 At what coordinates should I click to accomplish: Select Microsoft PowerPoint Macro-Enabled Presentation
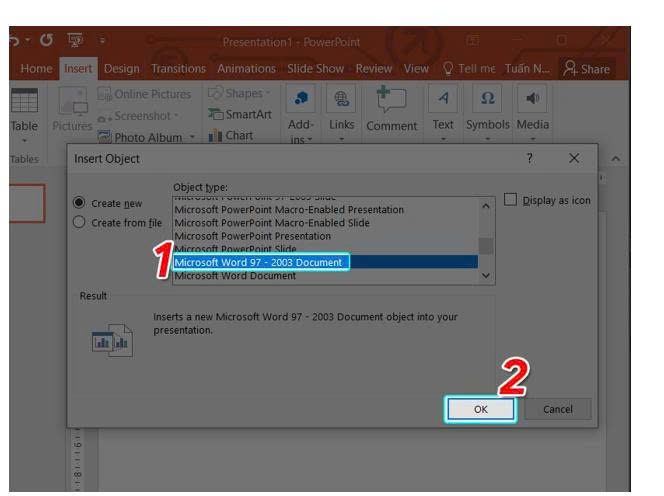pos(326,210)
